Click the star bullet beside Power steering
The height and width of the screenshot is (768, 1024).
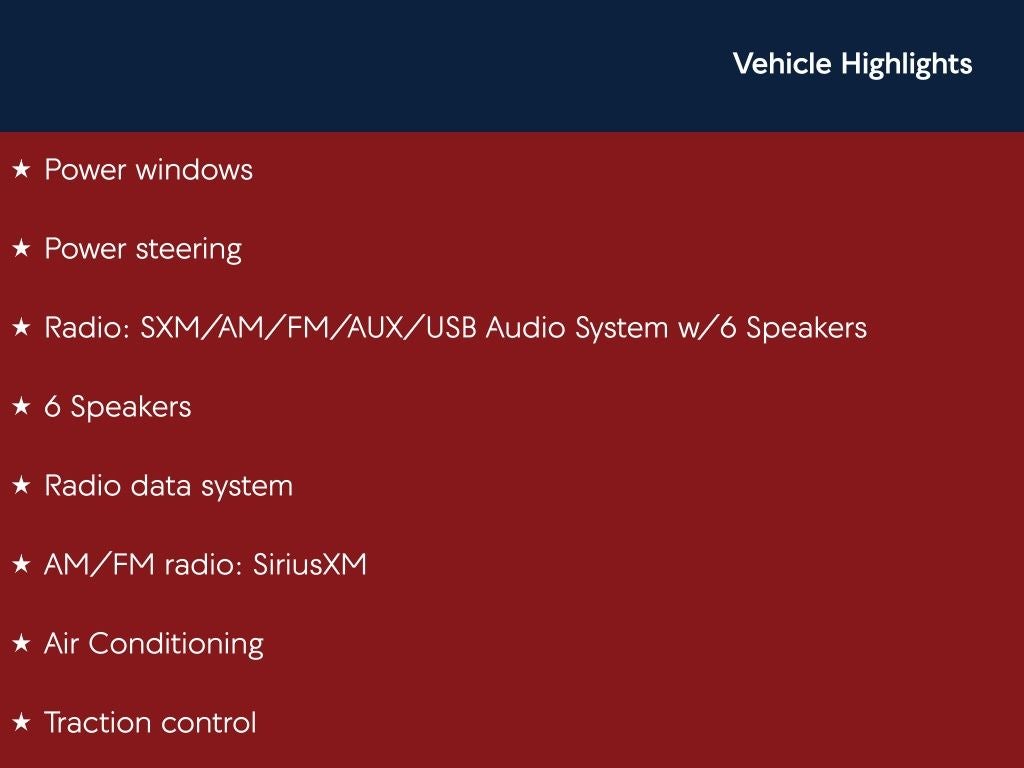[21, 249]
